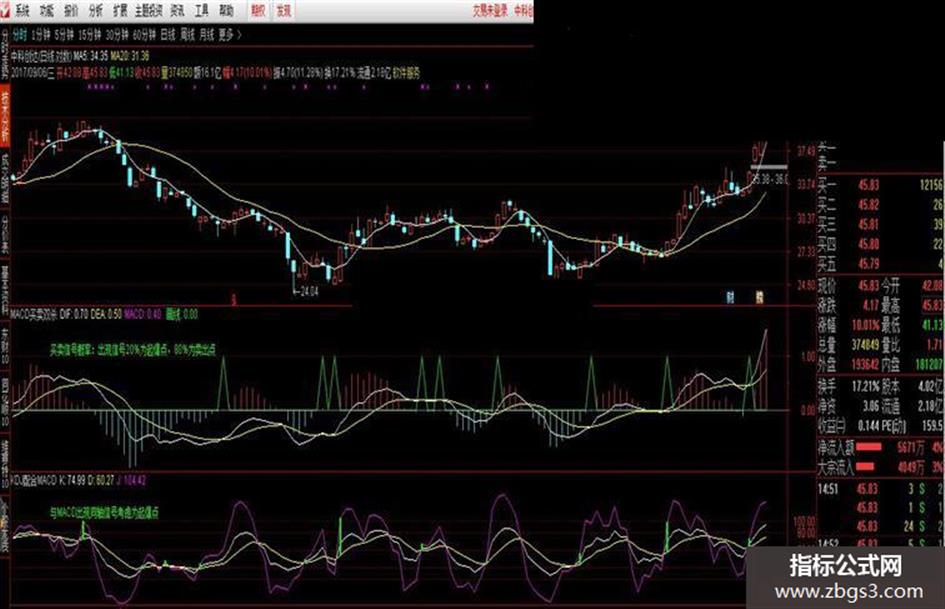
Task: Open the 资讯 menu
Action: point(177,11)
